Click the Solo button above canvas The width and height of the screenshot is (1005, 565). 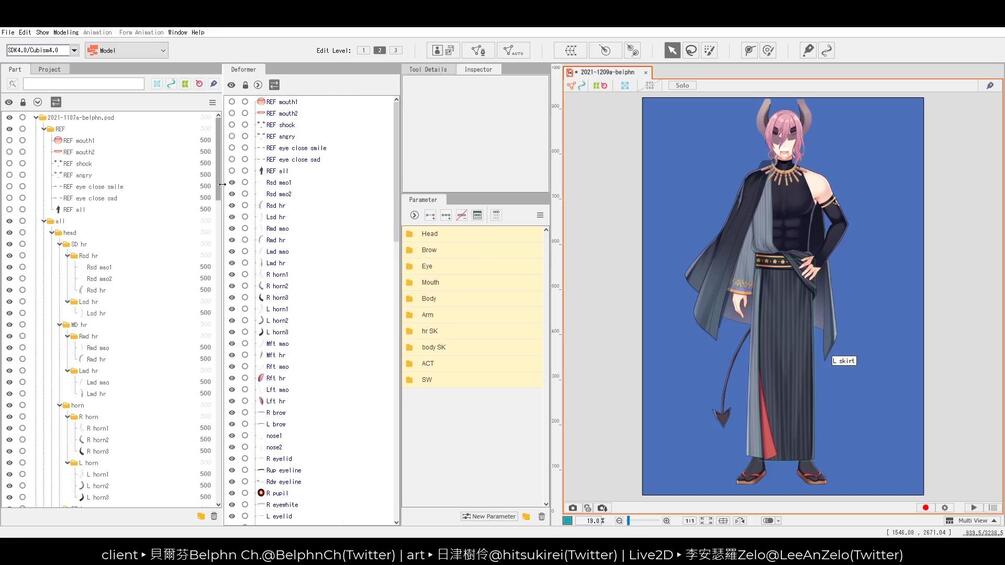click(x=682, y=85)
